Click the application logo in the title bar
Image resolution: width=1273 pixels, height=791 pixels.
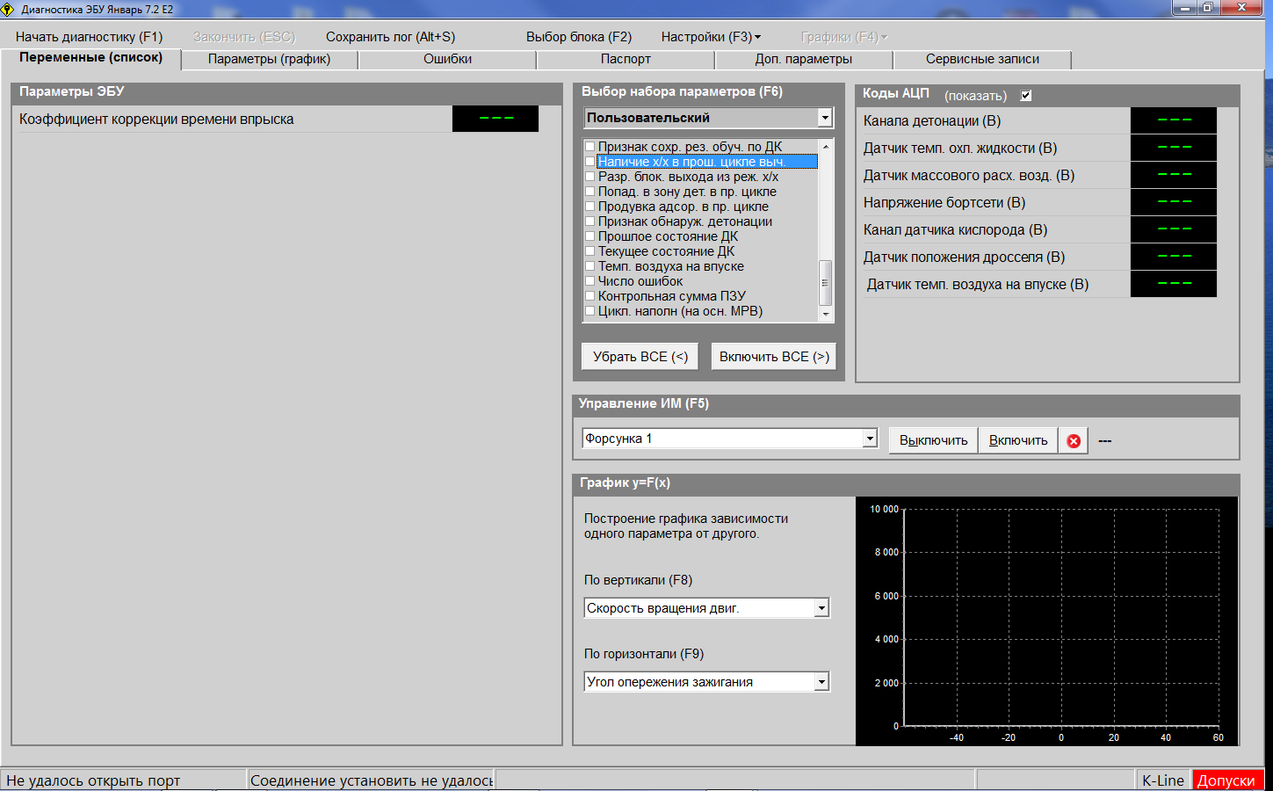pos(9,8)
